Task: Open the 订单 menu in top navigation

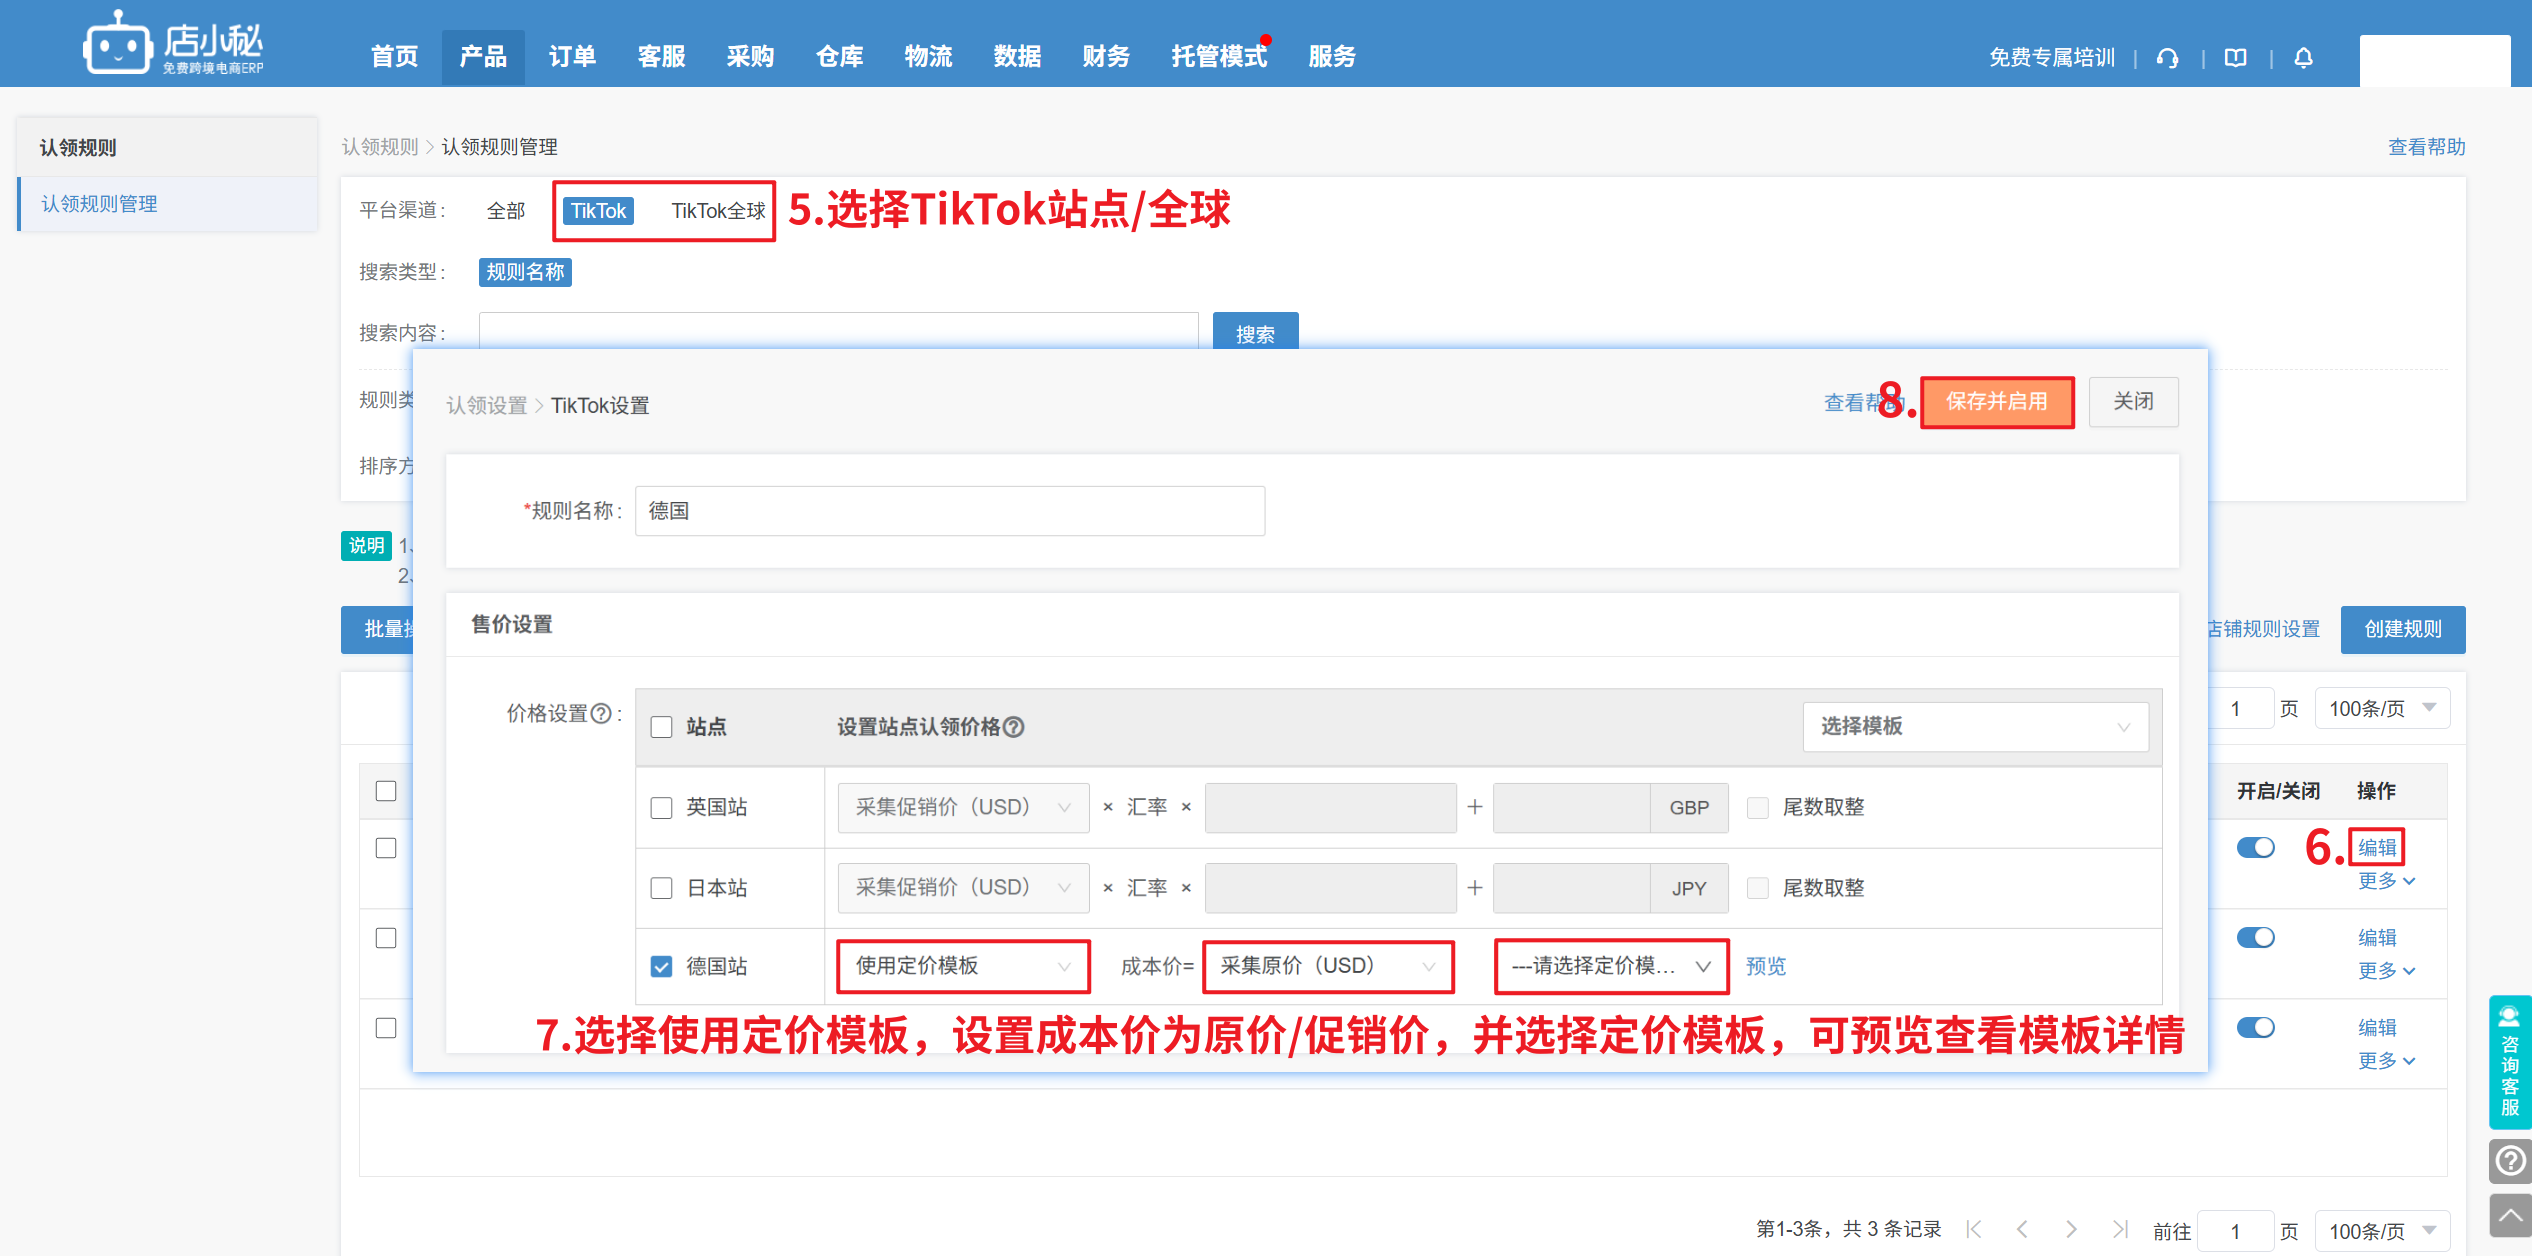Action: pos(572,57)
